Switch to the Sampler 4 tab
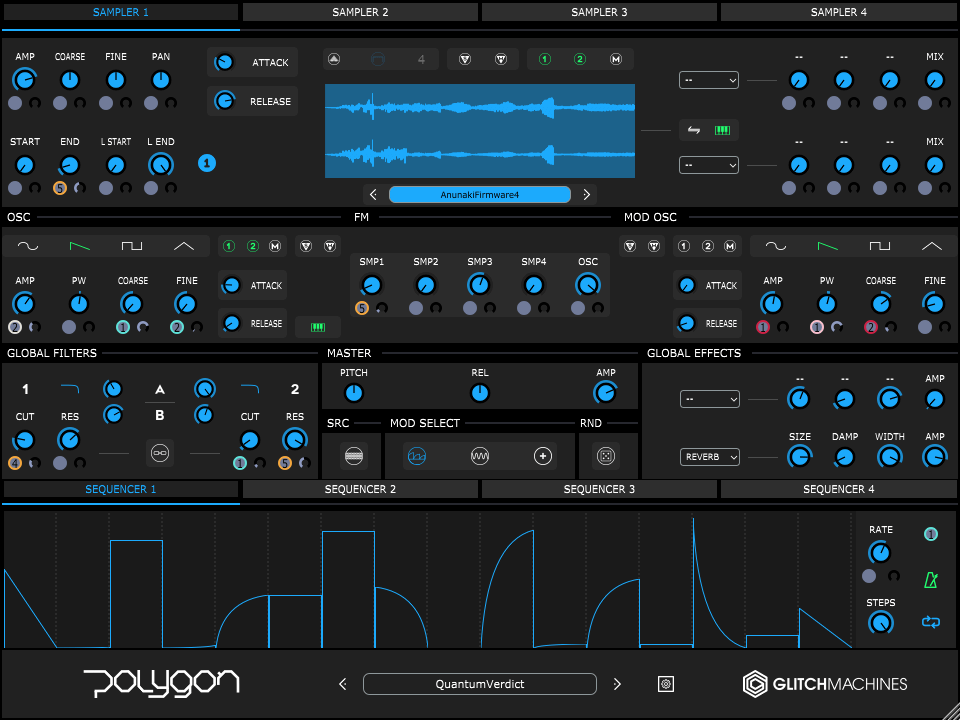 [839, 12]
